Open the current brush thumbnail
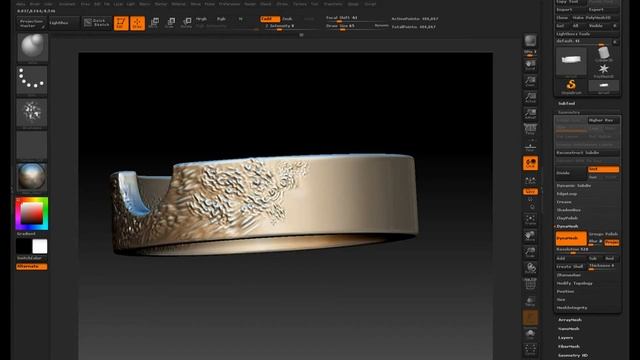 (32, 47)
